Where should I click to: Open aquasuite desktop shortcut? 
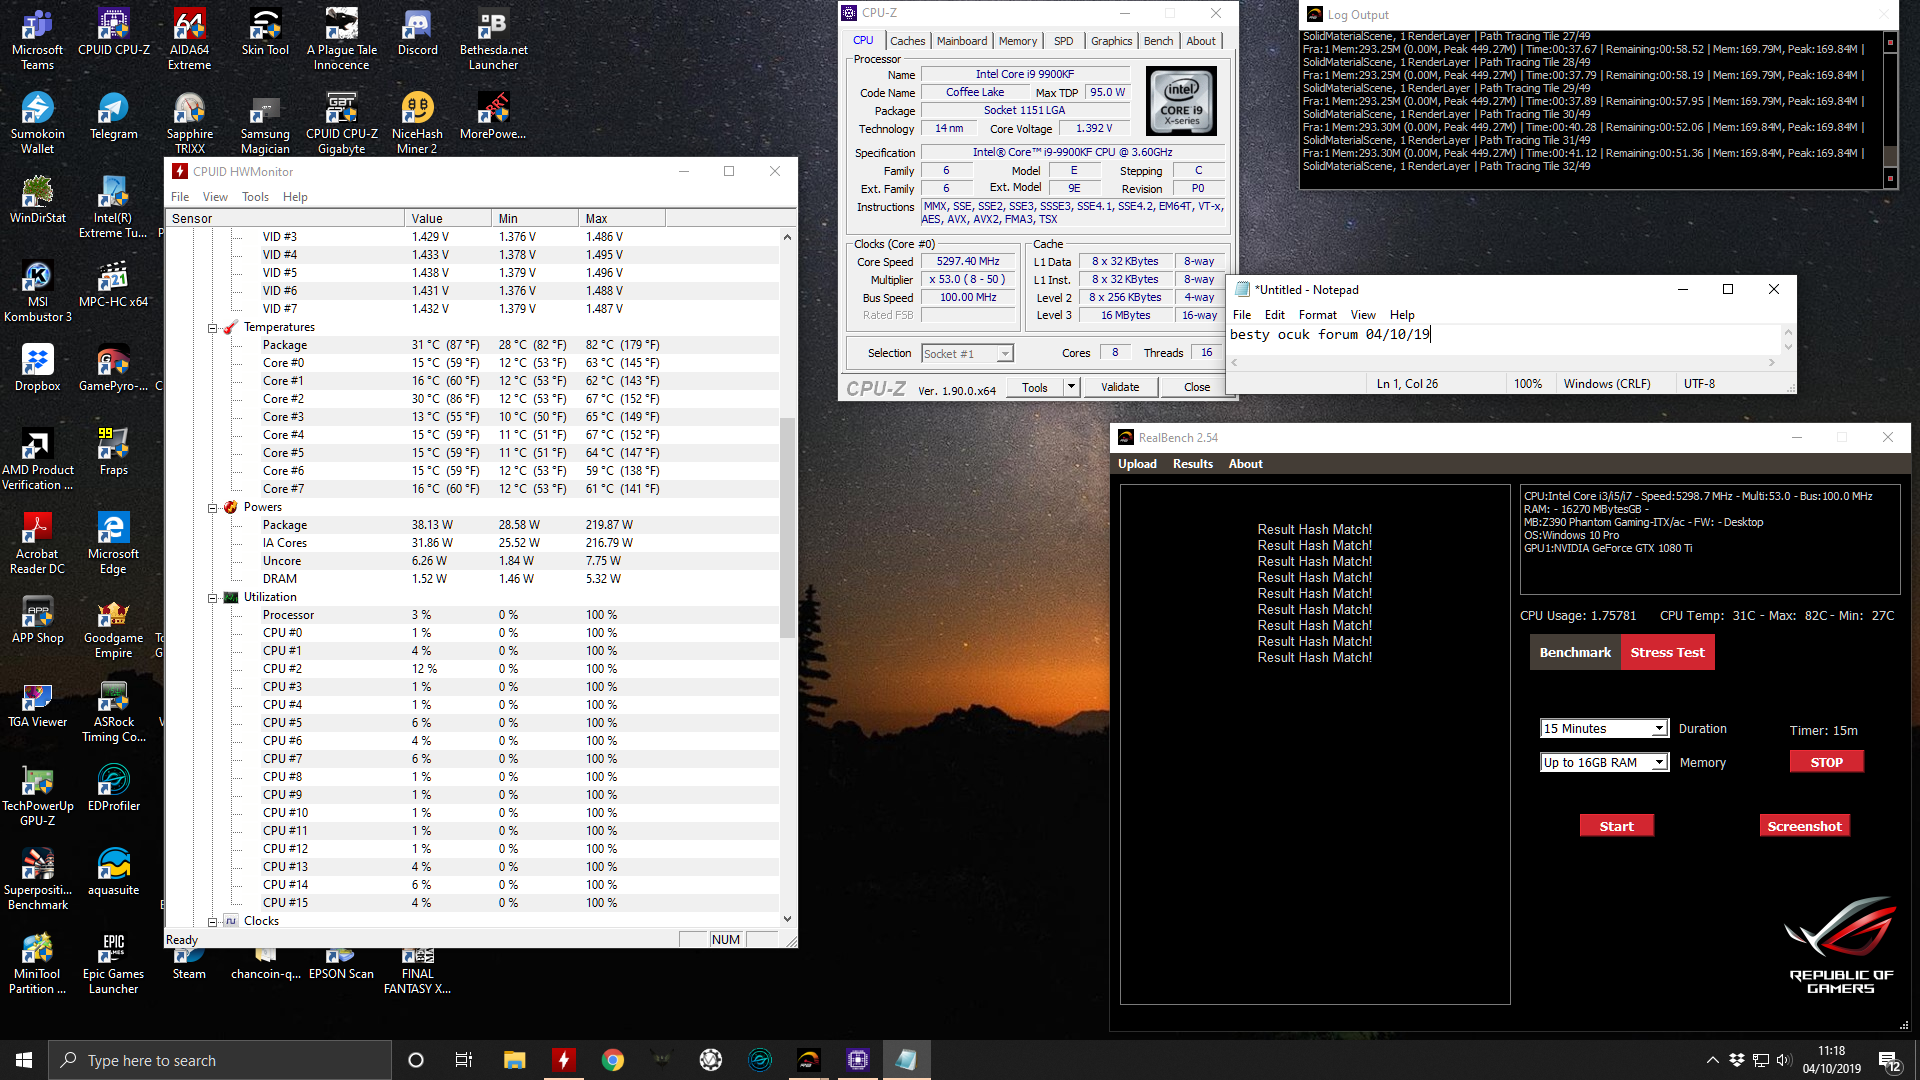[x=113, y=873]
